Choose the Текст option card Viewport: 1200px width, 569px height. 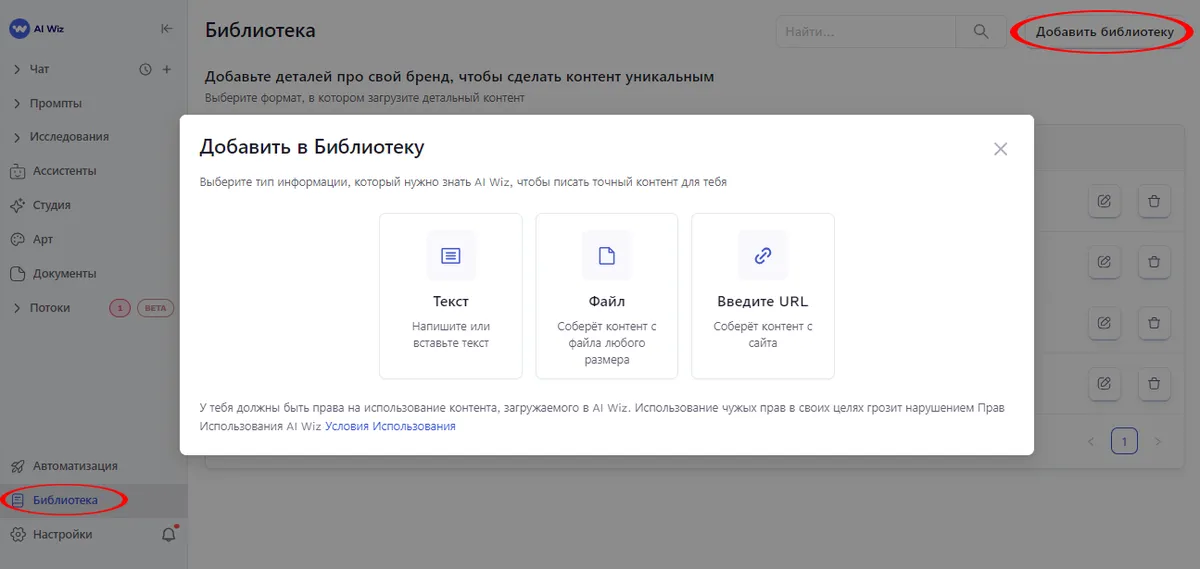(450, 296)
